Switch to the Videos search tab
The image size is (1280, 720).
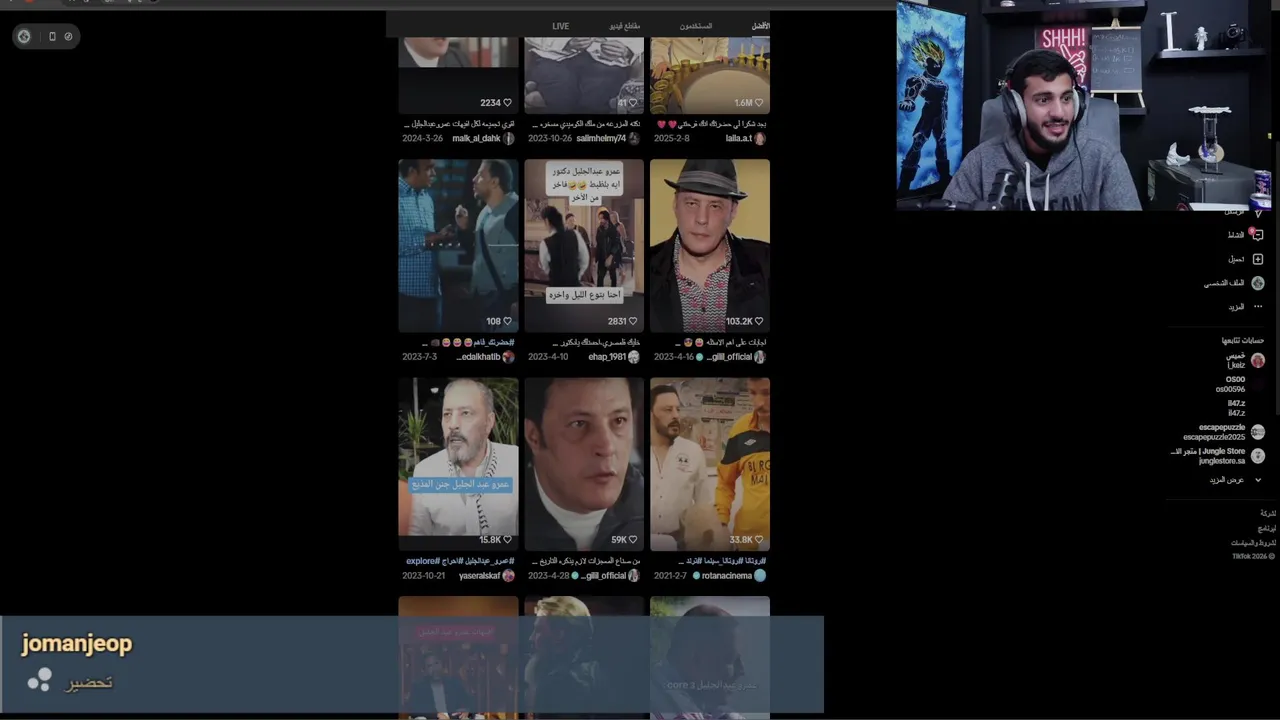coord(625,26)
